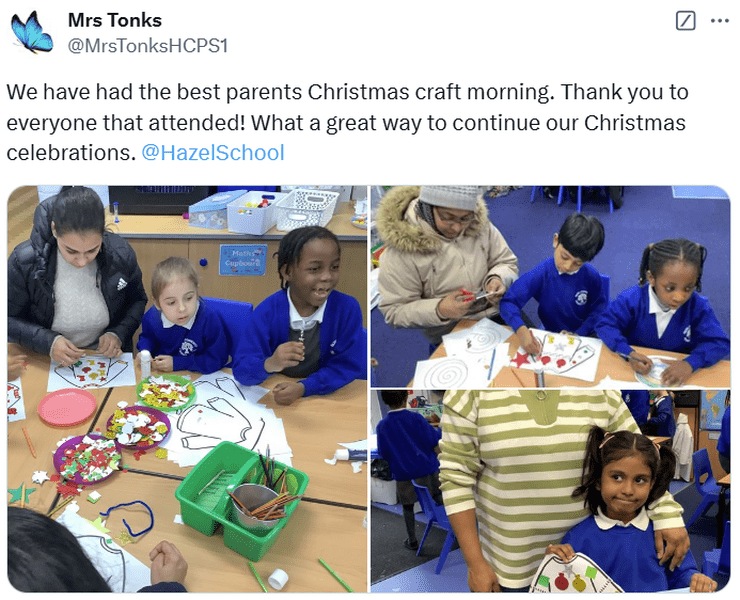
Task: Click the red star cutout in top-right photo
Action: coord(520,359)
